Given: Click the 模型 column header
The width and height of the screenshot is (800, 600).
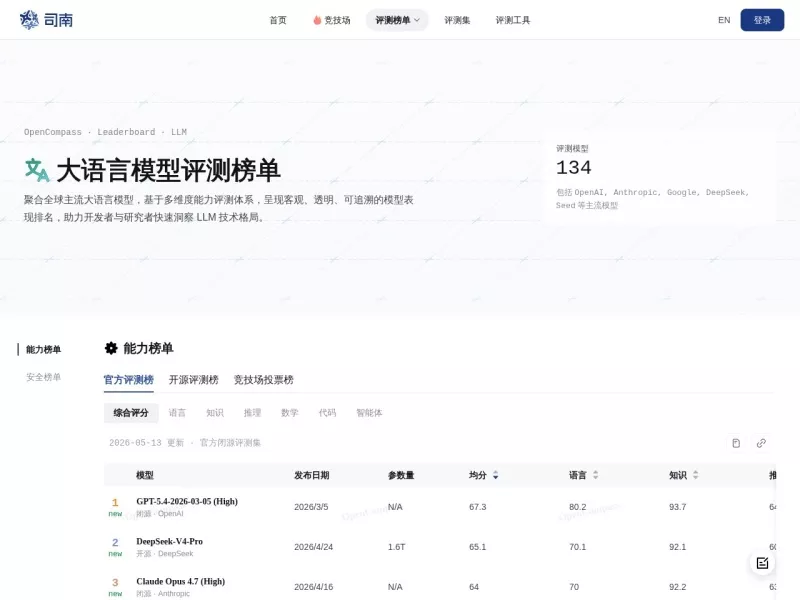Looking at the screenshot, I should pyautogui.click(x=144, y=475).
